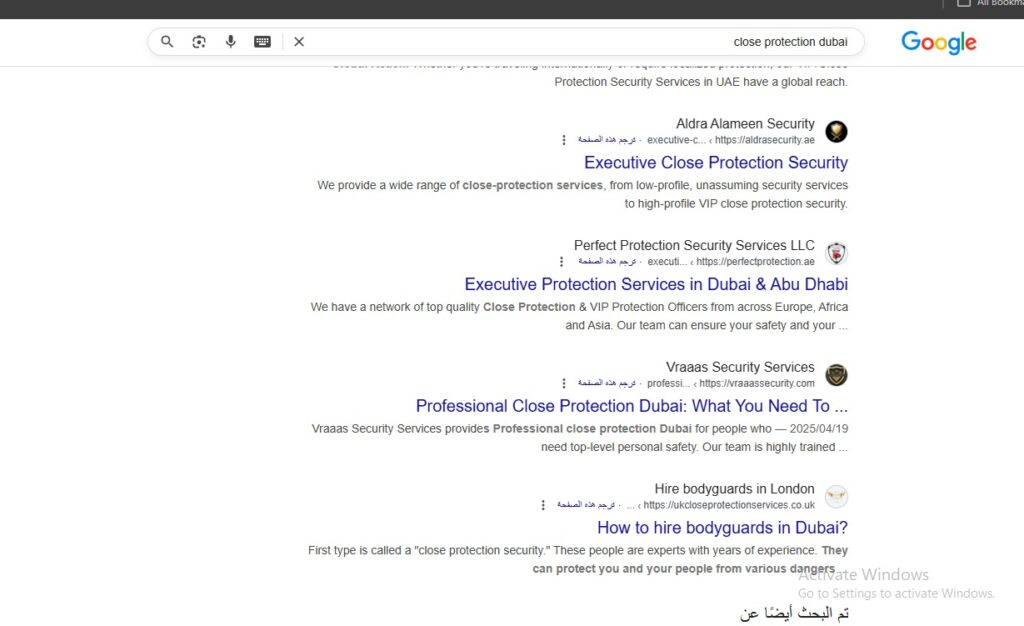Viewport: 1024px width, 626px height.
Task: Open 'Executive Close Protection Security' result link
Action: (716, 163)
